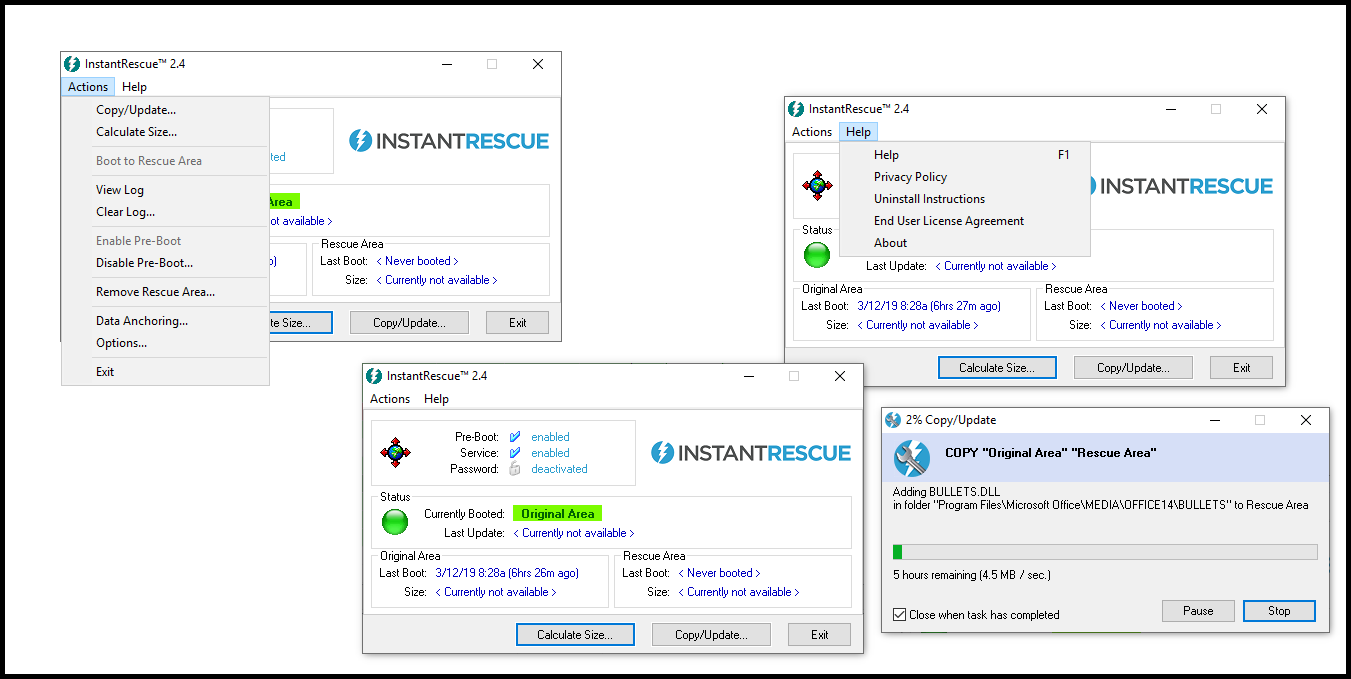Click the copy progress bar
This screenshot has height=679, width=1351.
tap(1105, 552)
